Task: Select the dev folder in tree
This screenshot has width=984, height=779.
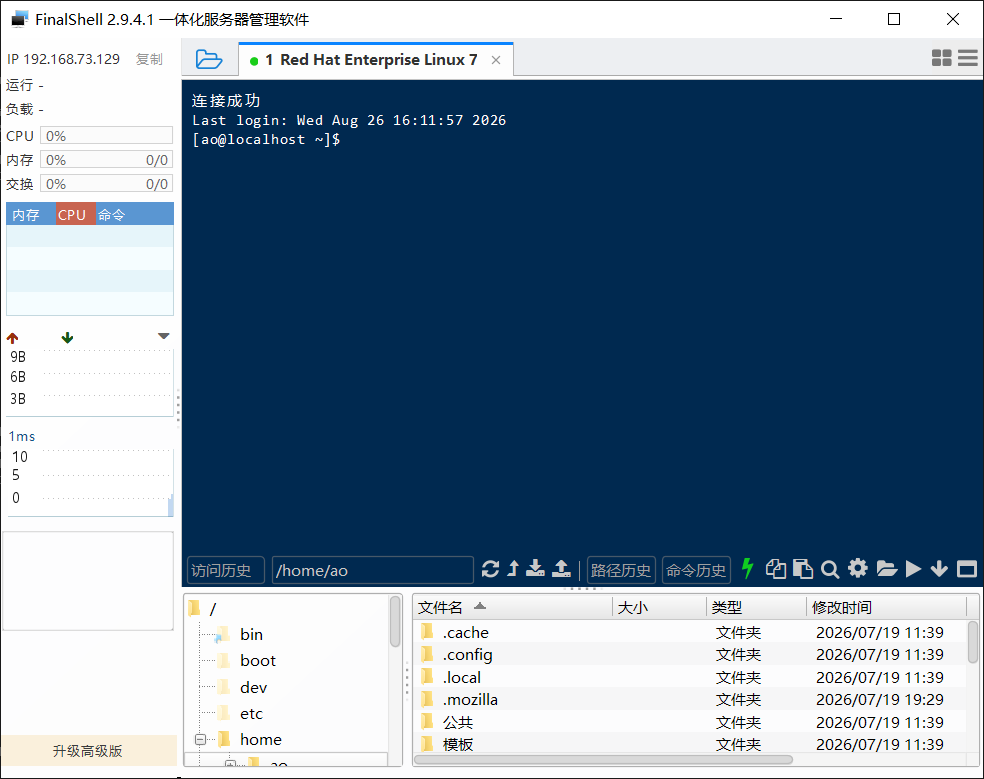Action: 242,687
